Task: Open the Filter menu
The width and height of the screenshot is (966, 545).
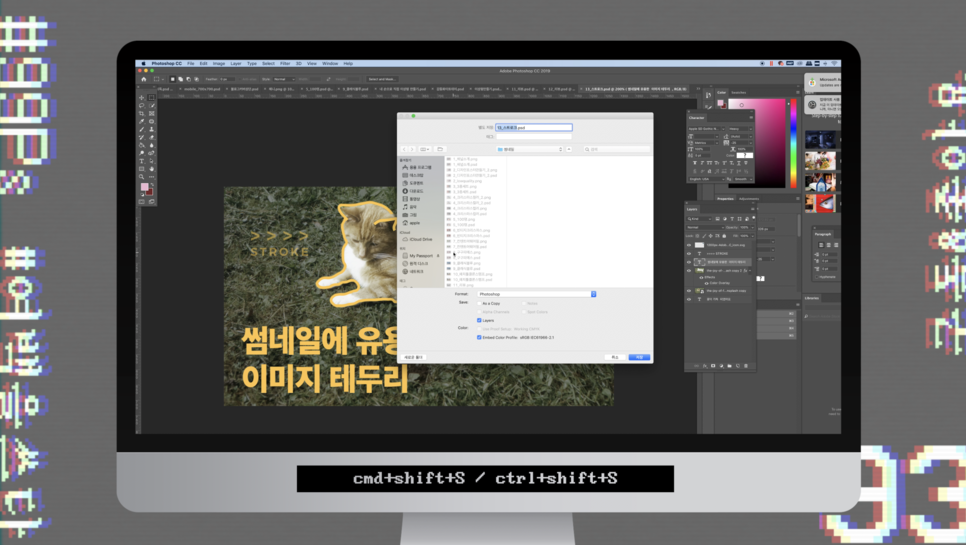Action: coord(285,63)
